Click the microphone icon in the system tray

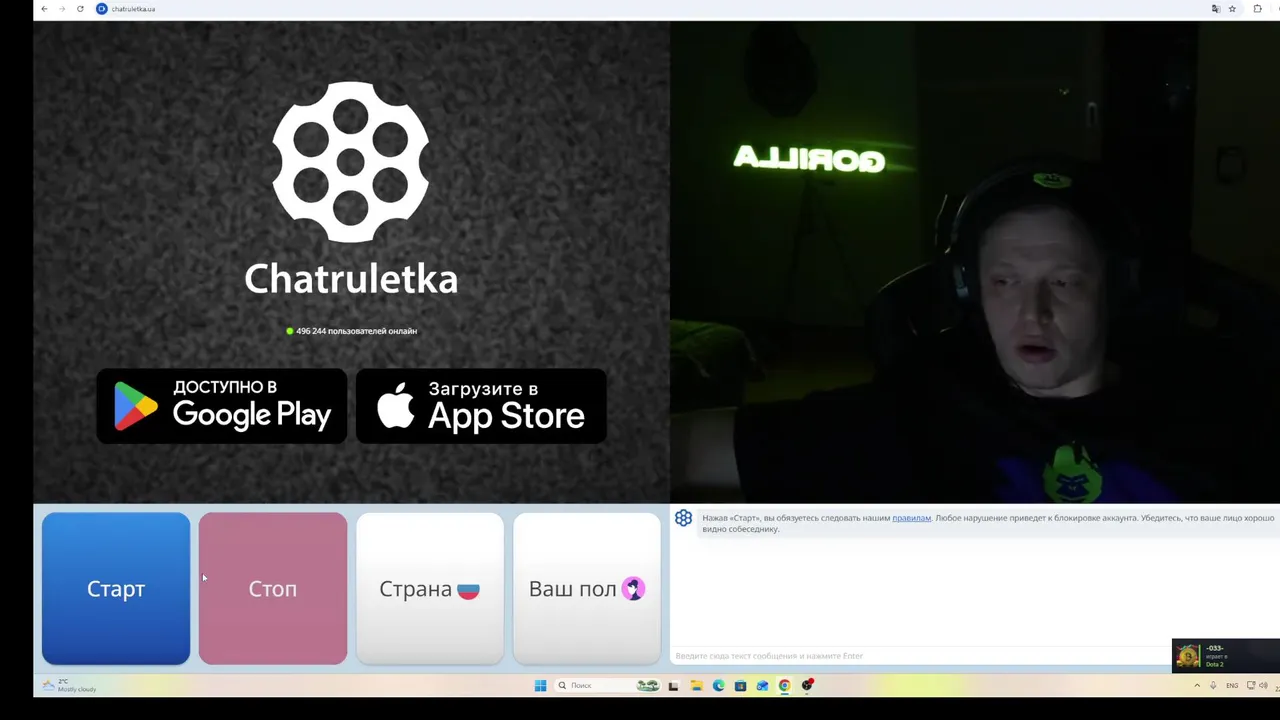pos(1213,685)
